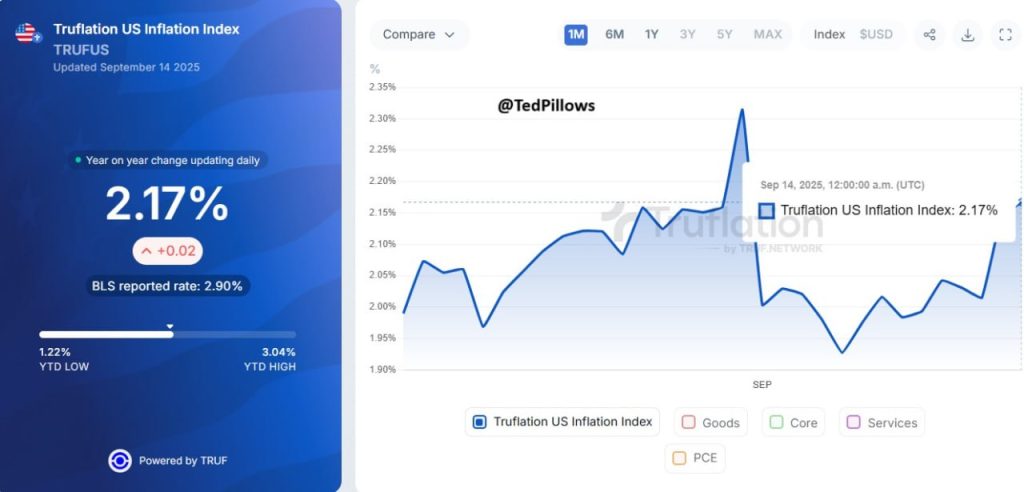Switch to the 6M time range

point(615,35)
